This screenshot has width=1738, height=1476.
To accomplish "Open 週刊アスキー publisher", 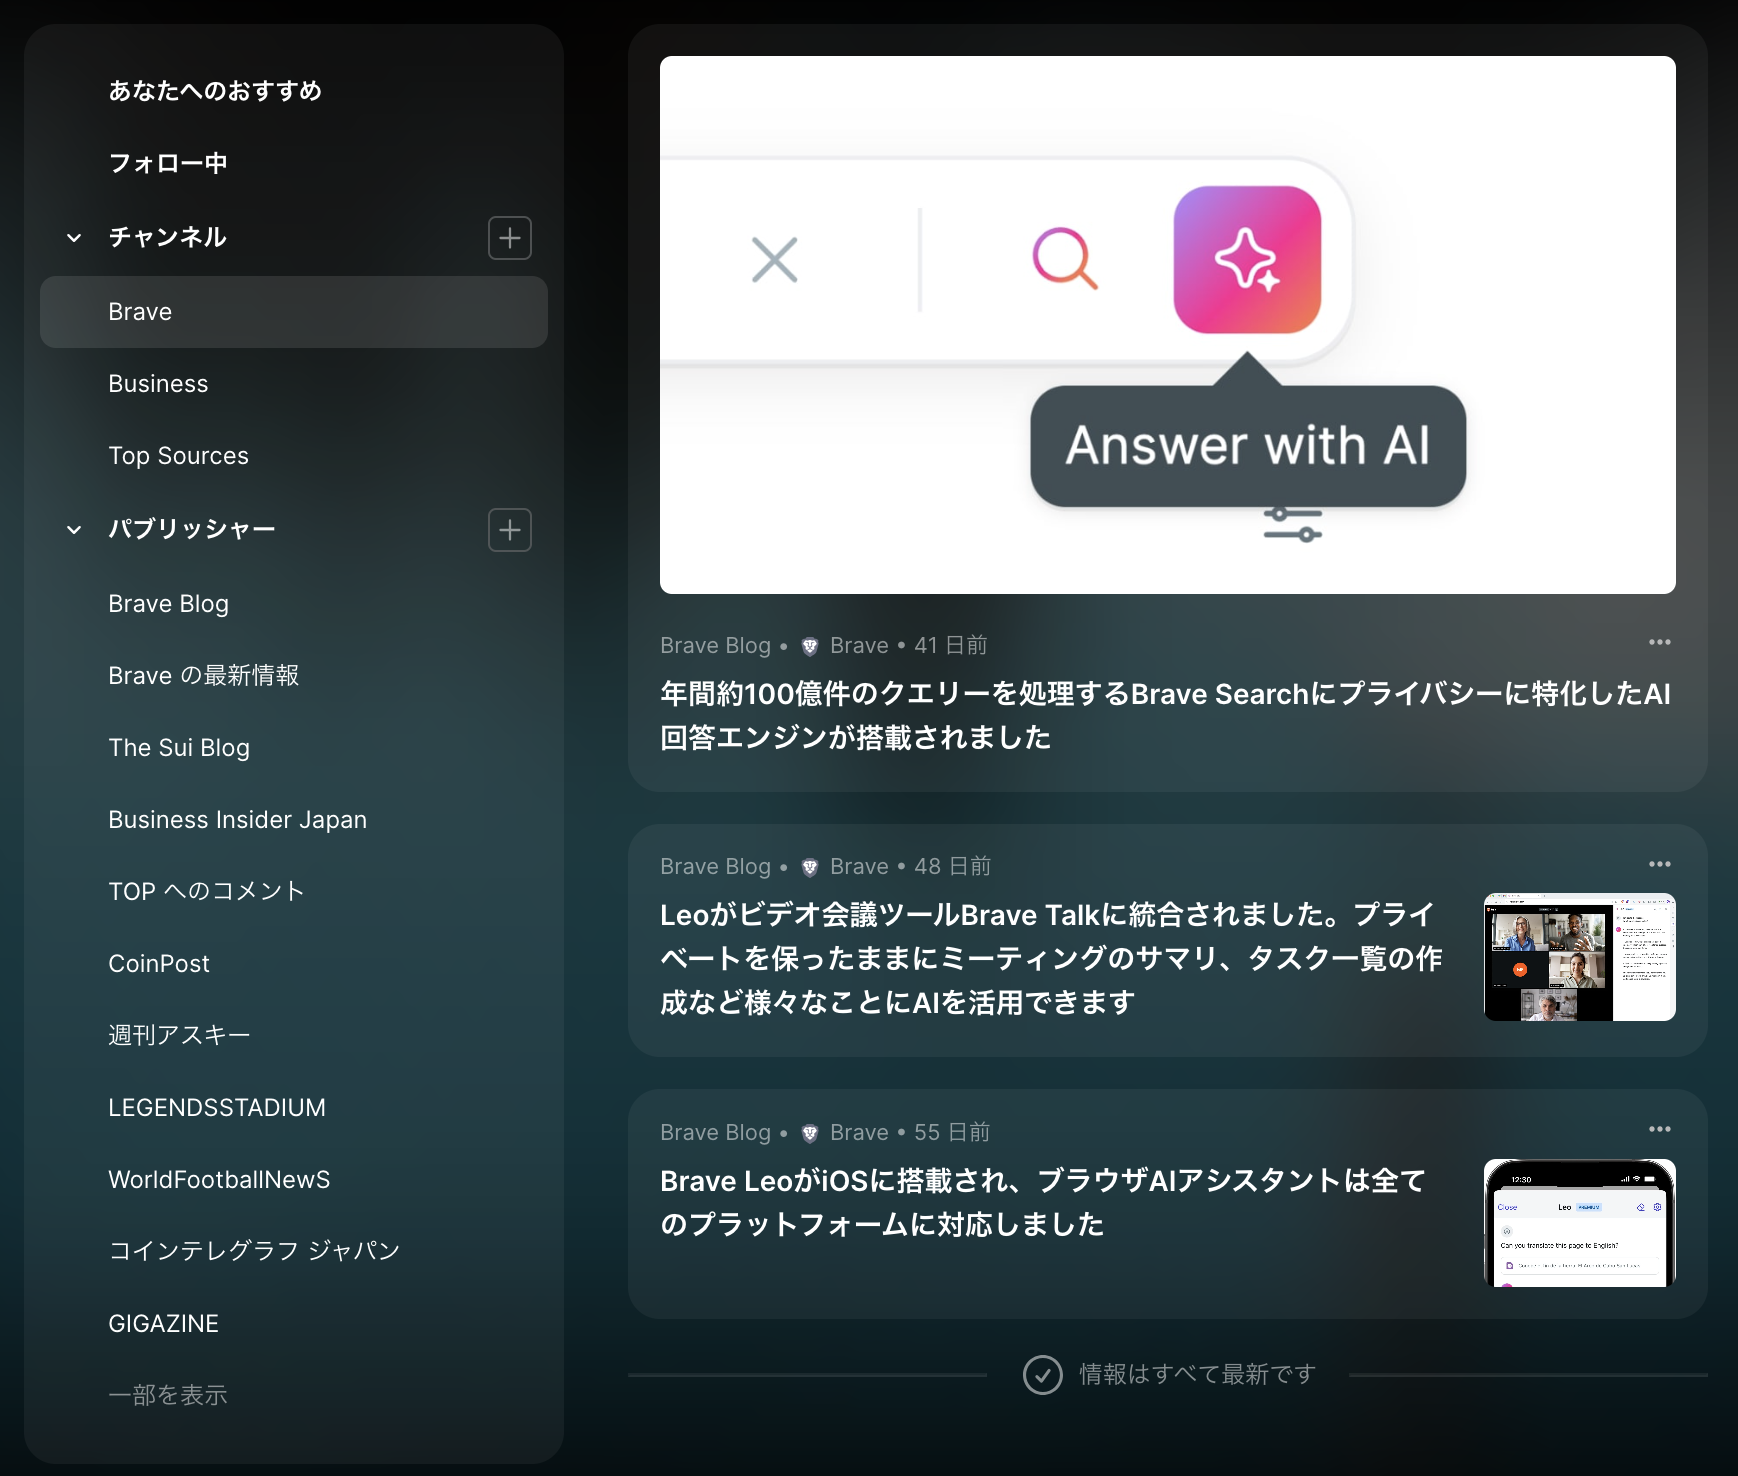I will (294, 1036).
